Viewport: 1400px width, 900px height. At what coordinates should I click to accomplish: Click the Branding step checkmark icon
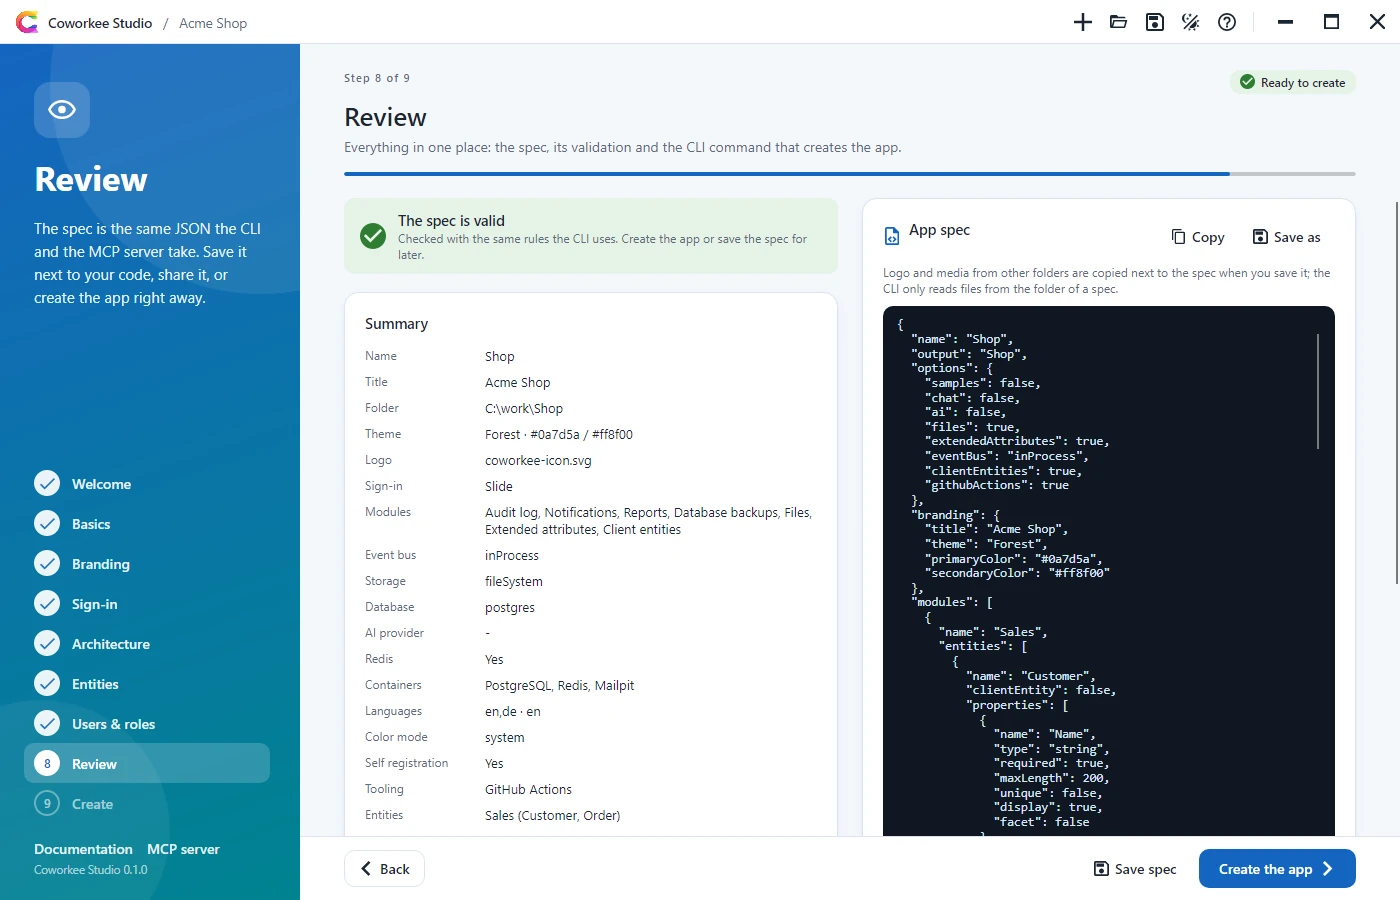pos(47,564)
